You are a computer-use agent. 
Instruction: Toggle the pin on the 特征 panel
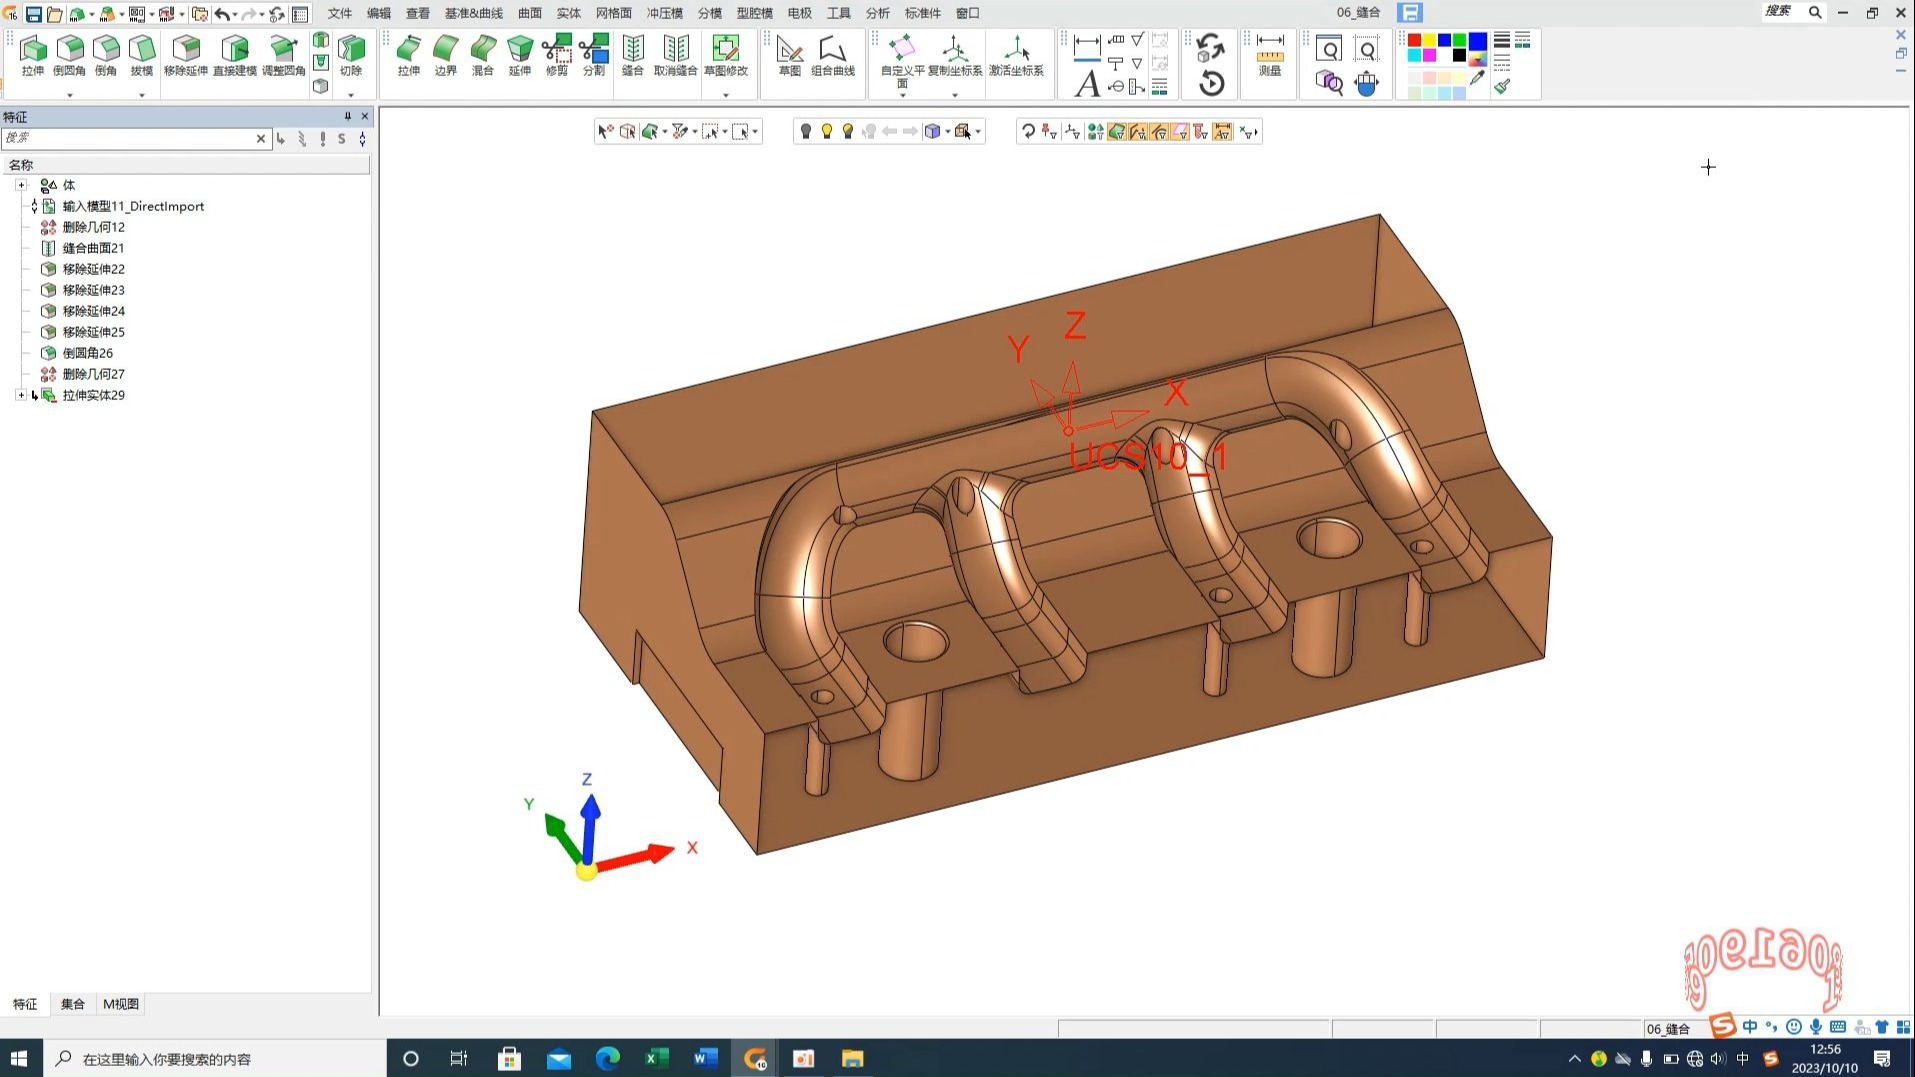point(348,116)
